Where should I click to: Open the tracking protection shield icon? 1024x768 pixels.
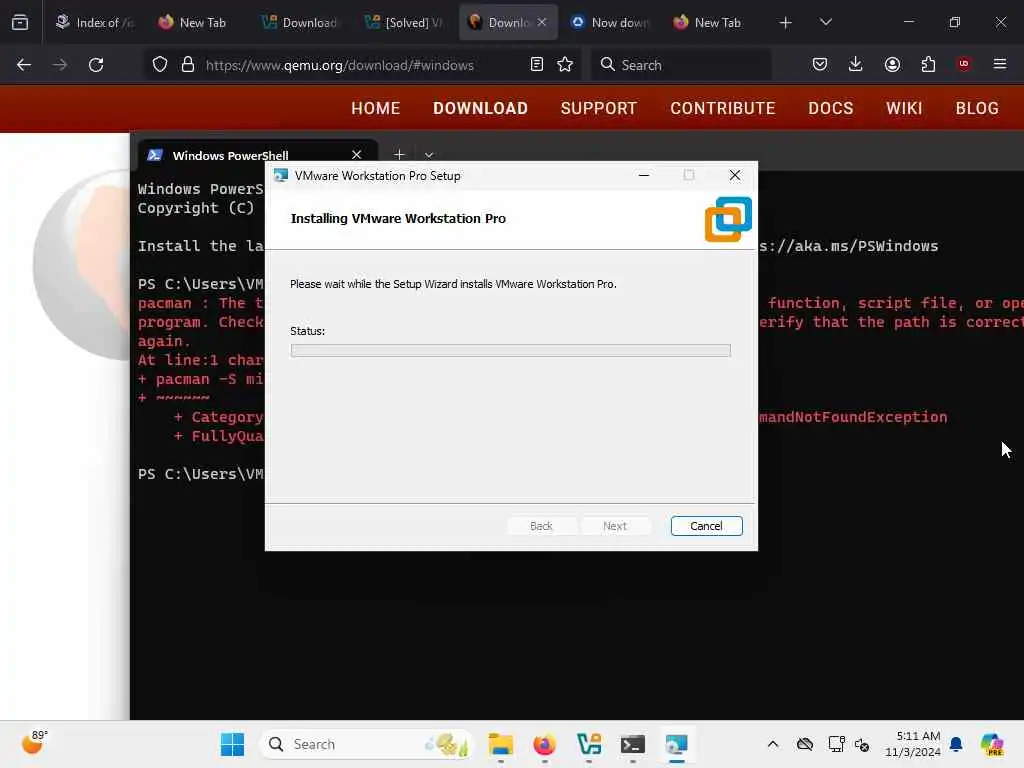click(160, 65)
